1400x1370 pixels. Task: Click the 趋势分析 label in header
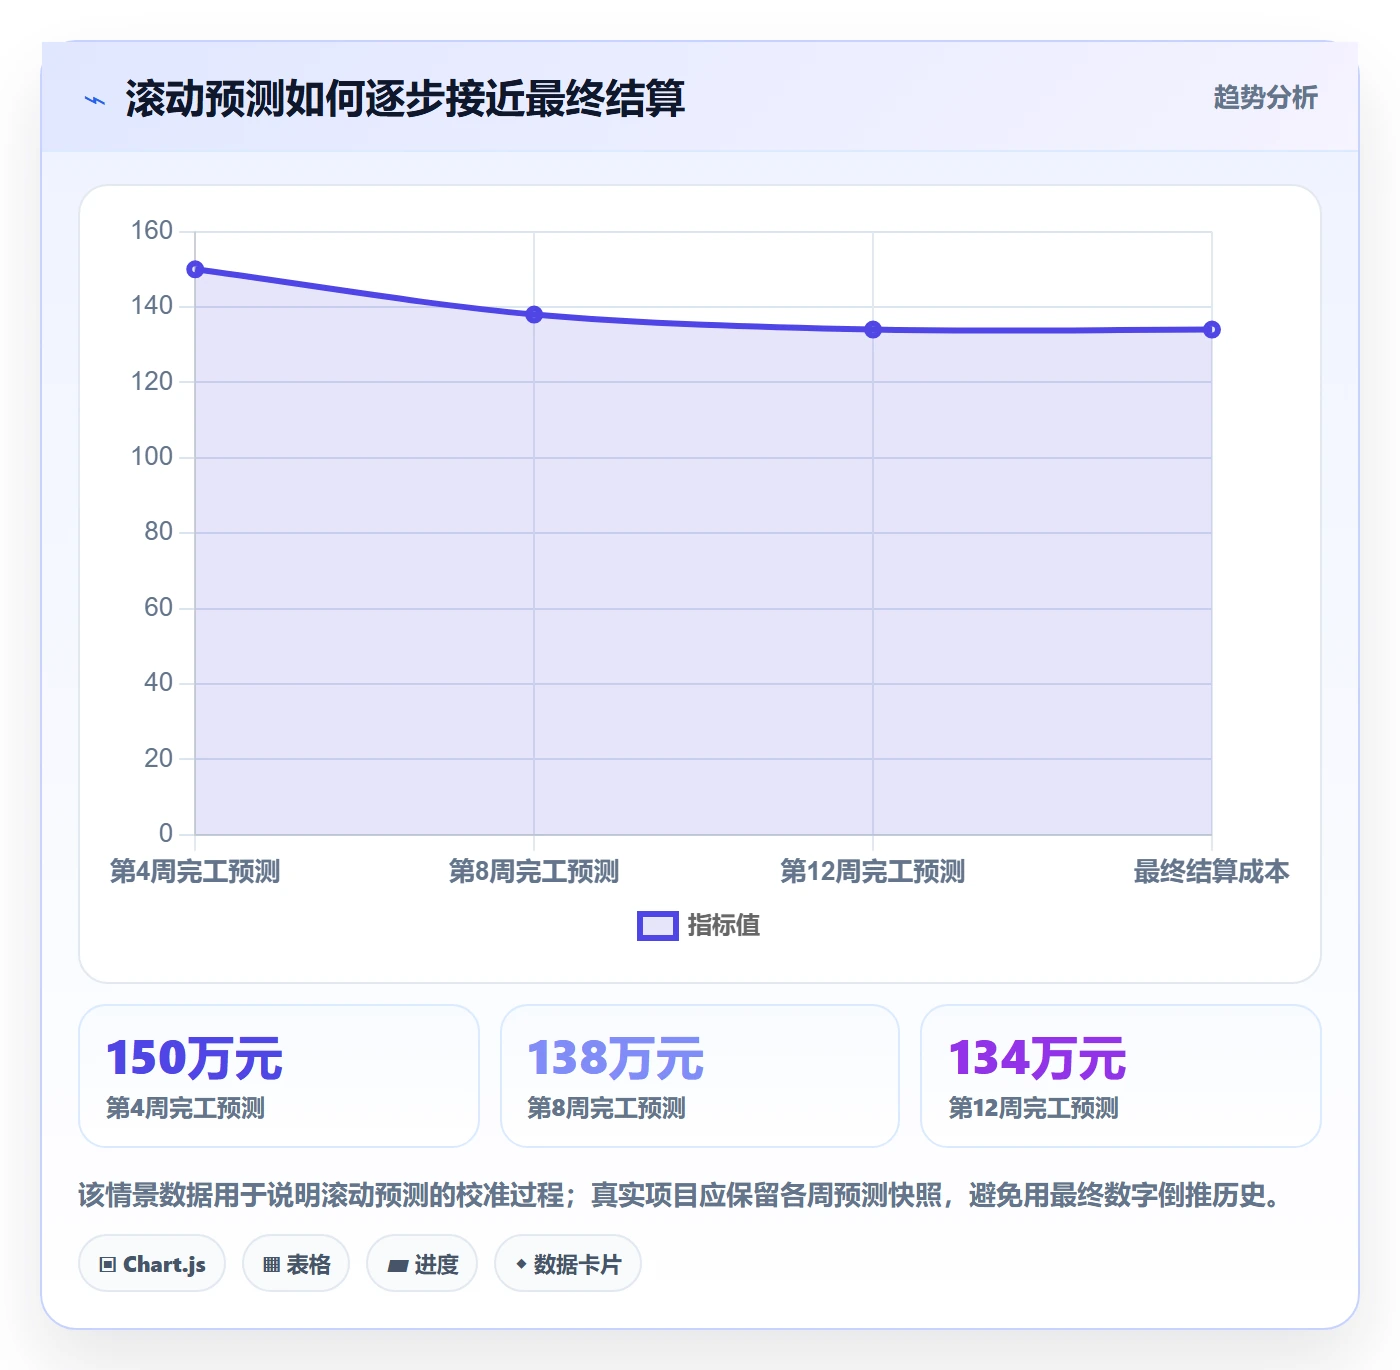(x=1265, y=97)
